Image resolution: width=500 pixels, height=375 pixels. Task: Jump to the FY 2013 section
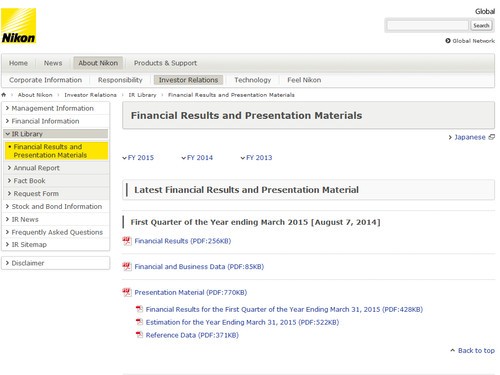pos(256,158)
